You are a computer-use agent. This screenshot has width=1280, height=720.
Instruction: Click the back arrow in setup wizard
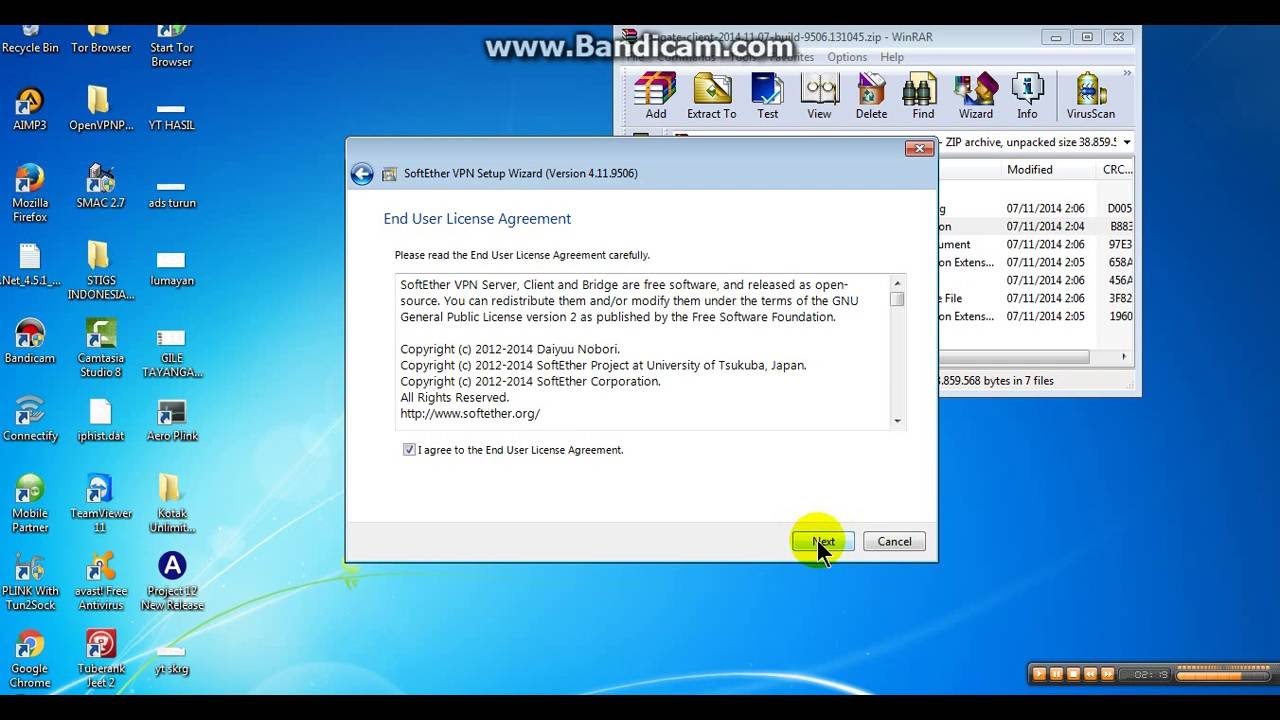tap(362, 174)
